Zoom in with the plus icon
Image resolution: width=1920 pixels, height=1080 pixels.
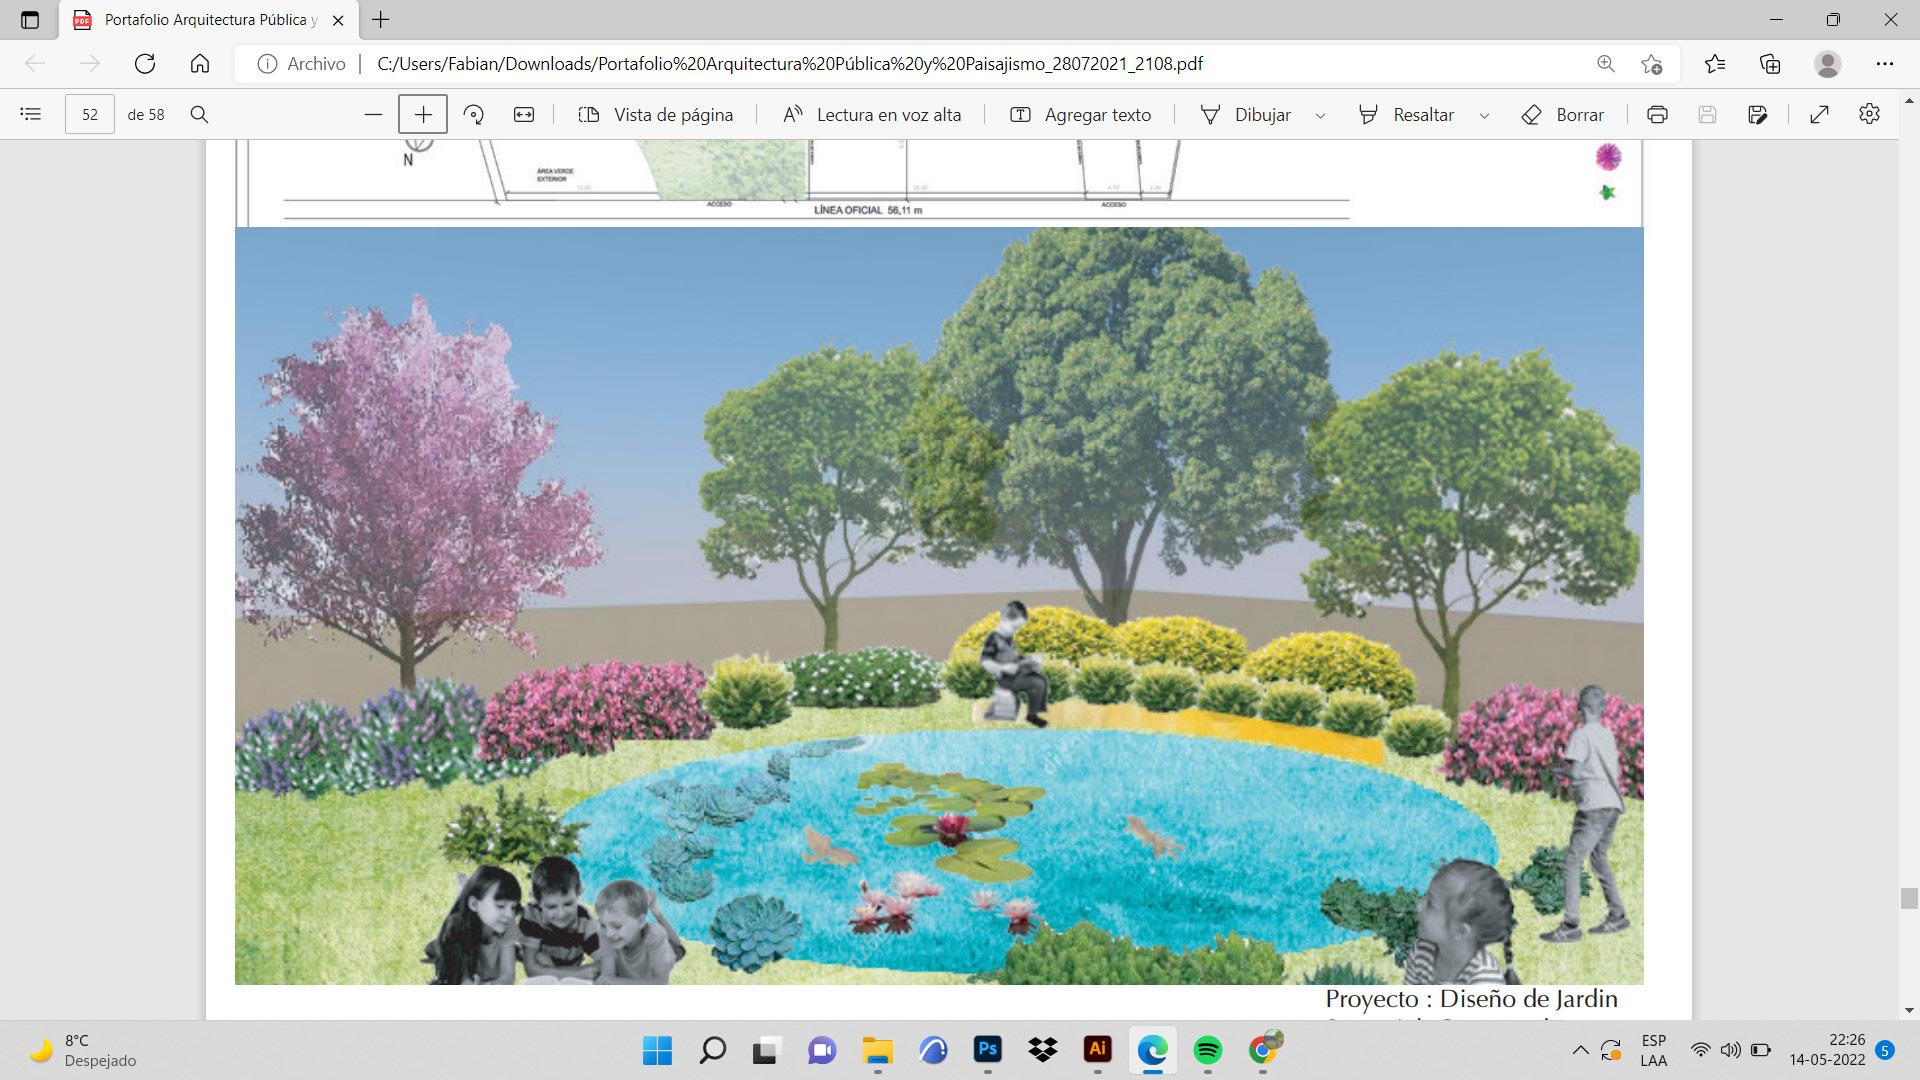[x=423, y=114]
